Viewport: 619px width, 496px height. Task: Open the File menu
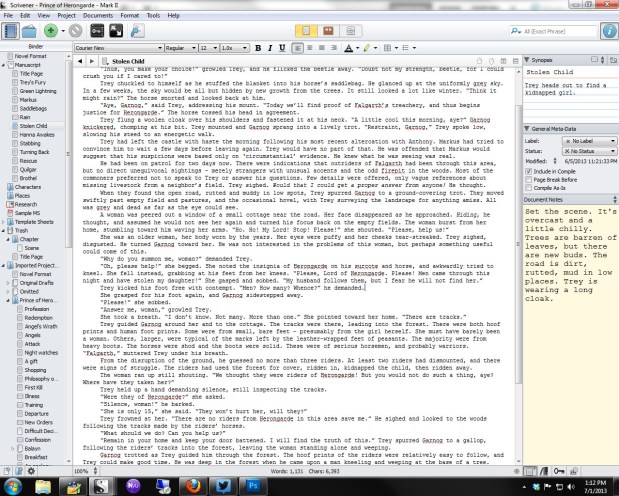click(8, 15)
